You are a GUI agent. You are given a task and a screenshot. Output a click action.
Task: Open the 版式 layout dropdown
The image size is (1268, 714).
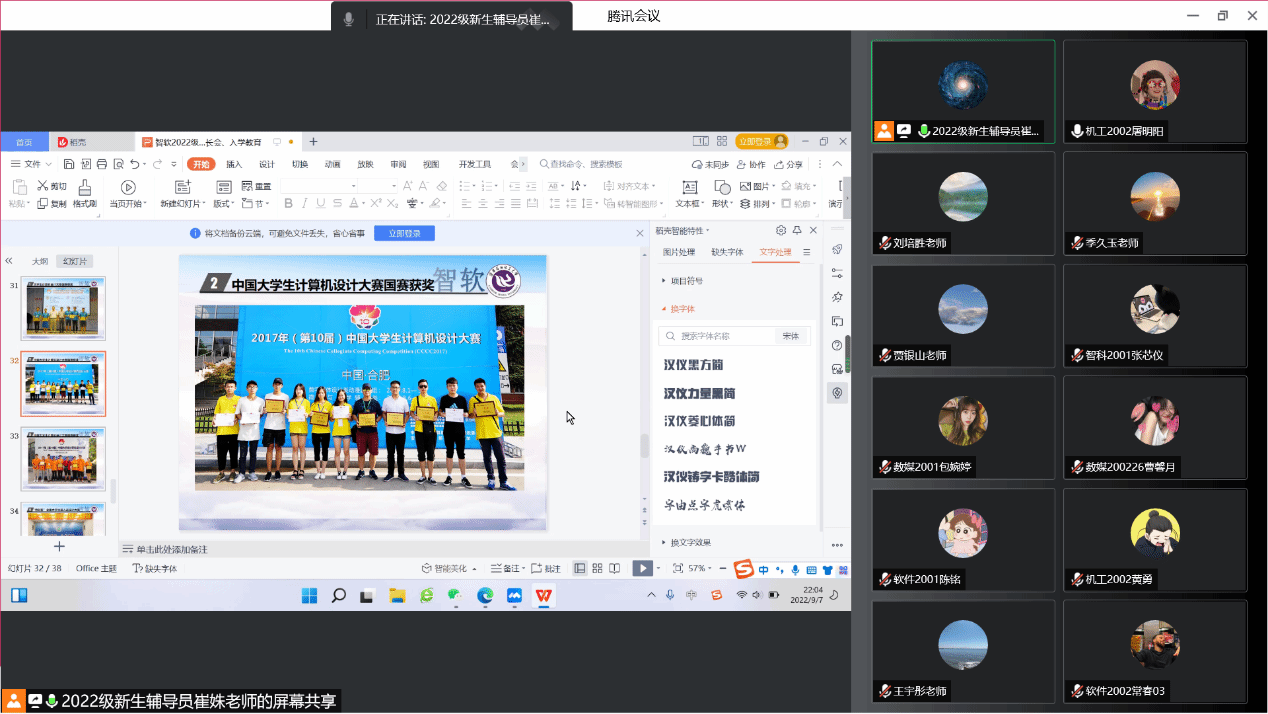click(225, 204)
